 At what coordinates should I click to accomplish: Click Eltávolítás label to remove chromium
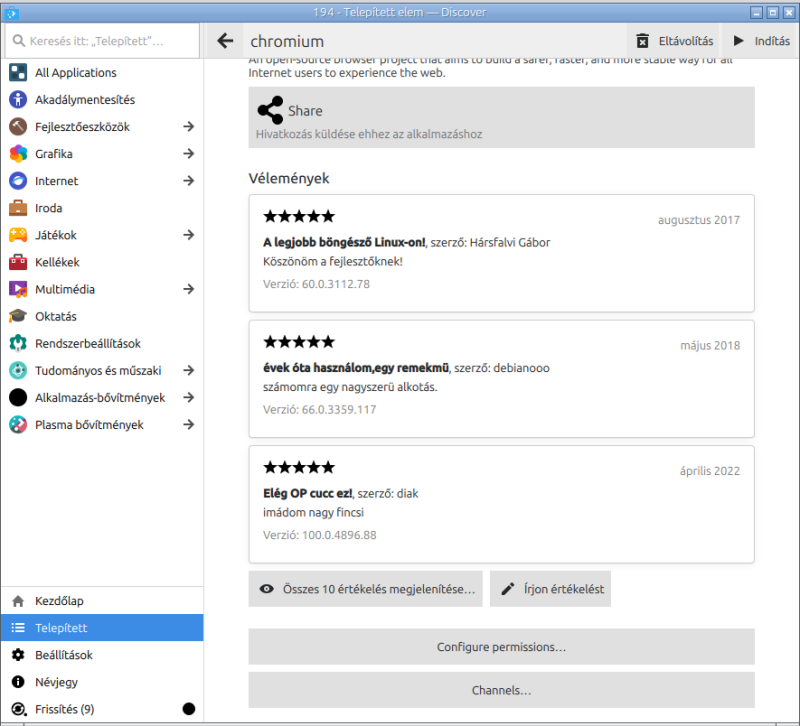(x=686, y=41)
